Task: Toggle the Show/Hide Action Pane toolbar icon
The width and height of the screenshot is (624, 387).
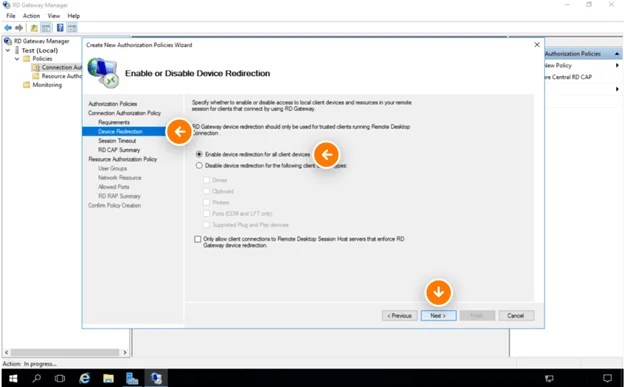Action: tap(72, 28)
